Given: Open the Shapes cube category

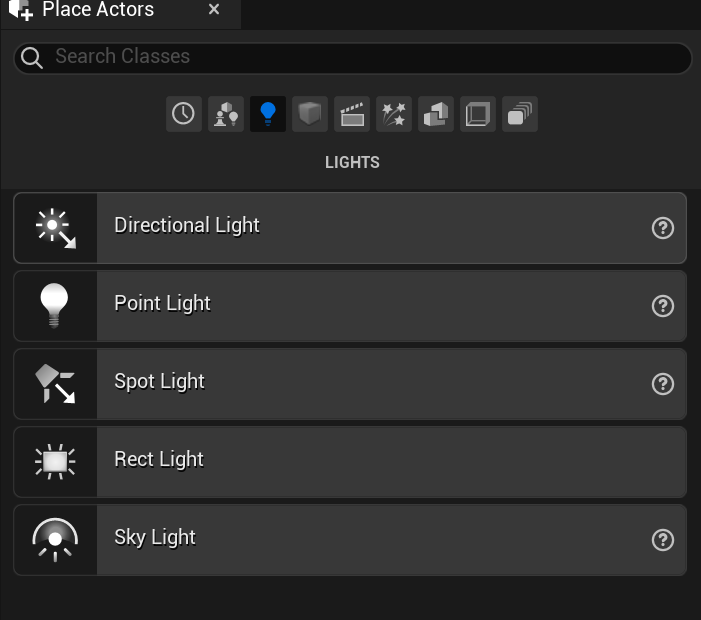Looking at the screenshot, I should tap(310, 114).
